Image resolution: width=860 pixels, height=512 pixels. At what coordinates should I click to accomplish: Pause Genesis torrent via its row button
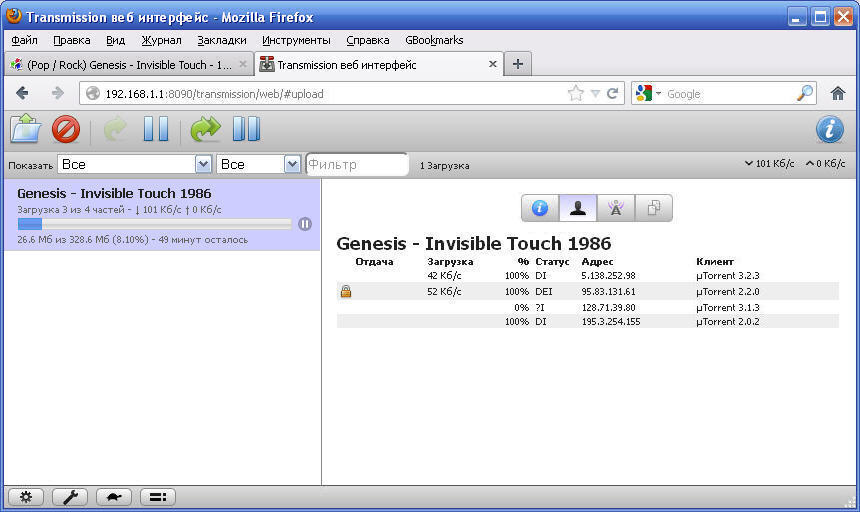tap(305, 224)
